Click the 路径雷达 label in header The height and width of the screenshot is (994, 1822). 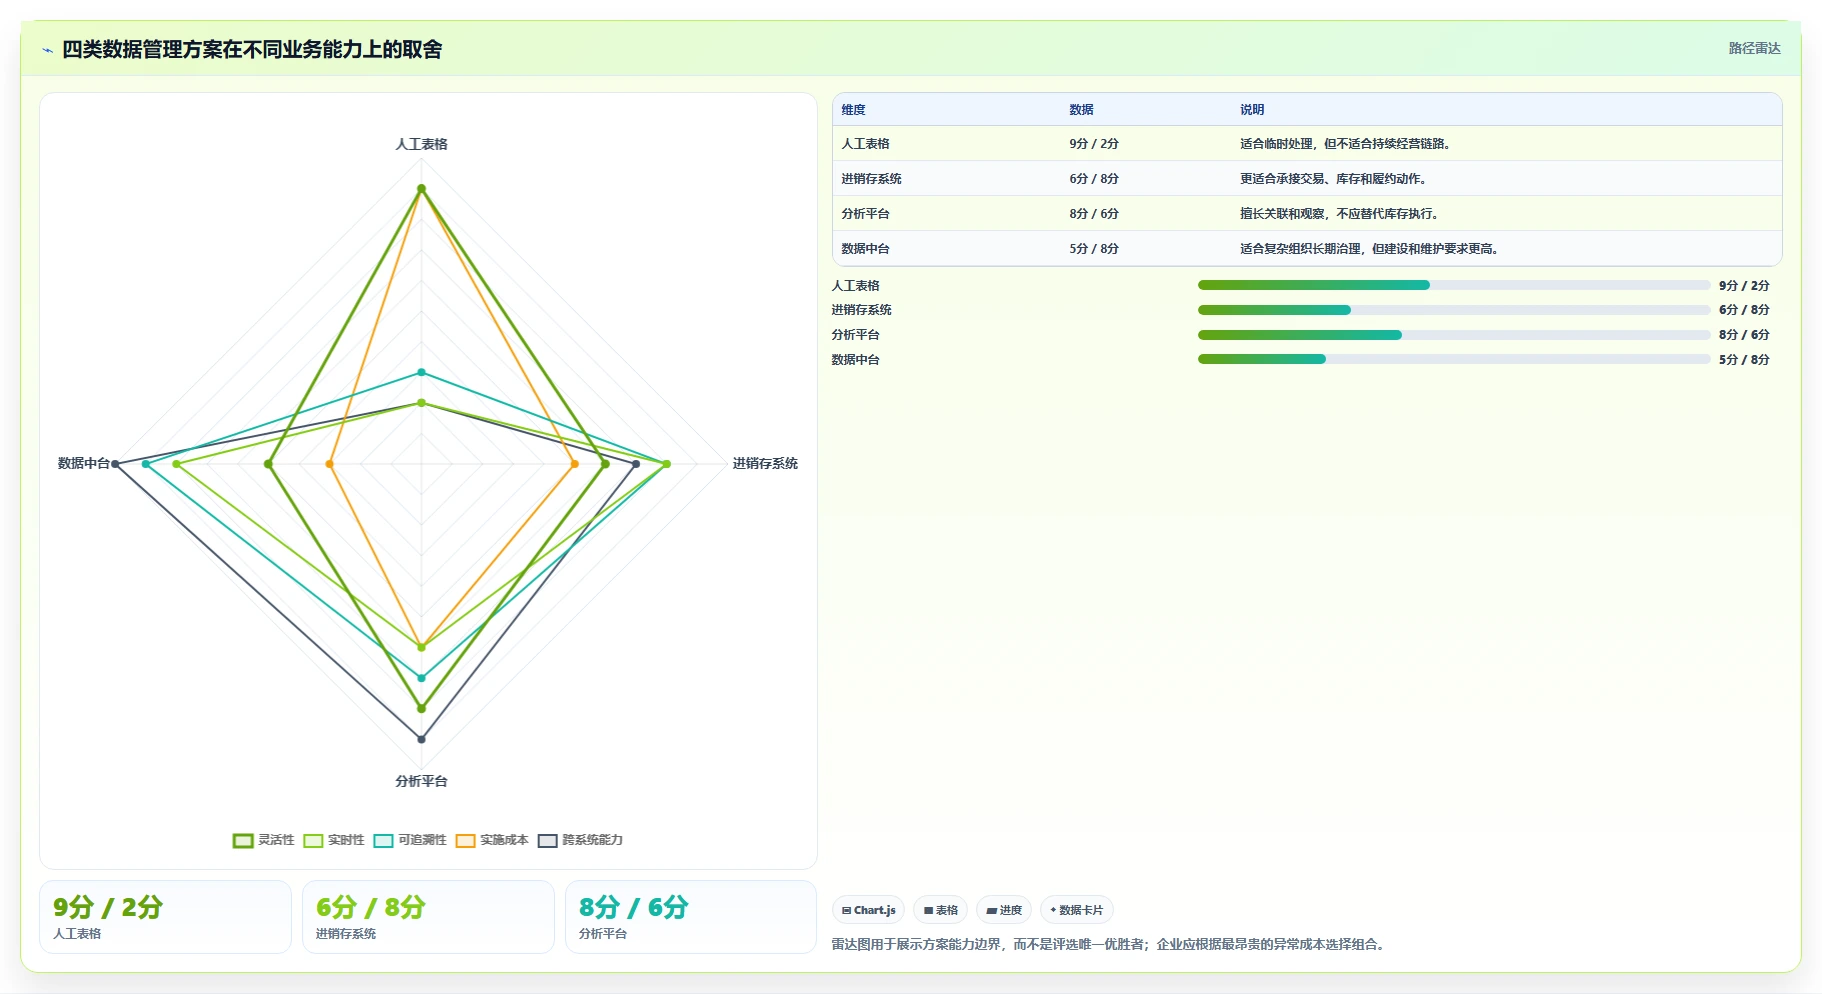click(x=1754, y=48)
